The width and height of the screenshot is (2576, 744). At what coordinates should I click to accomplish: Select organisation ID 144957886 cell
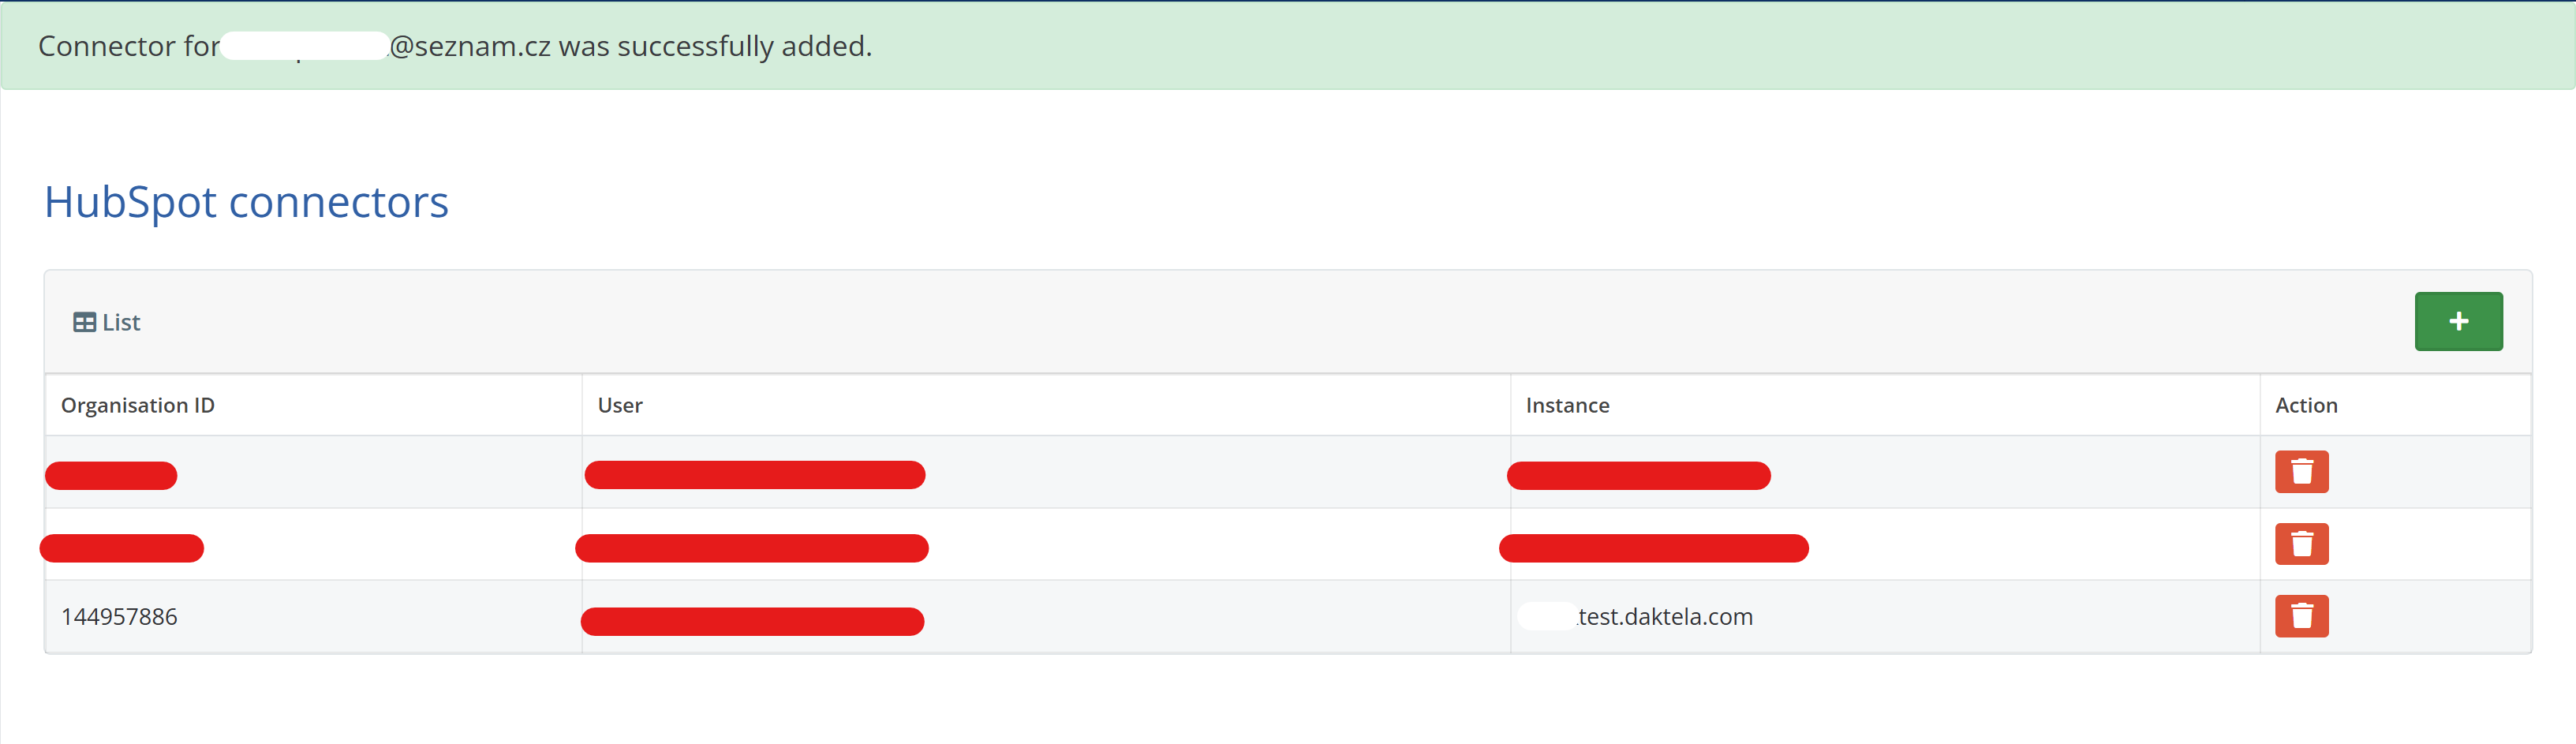[x=119, y=617]
